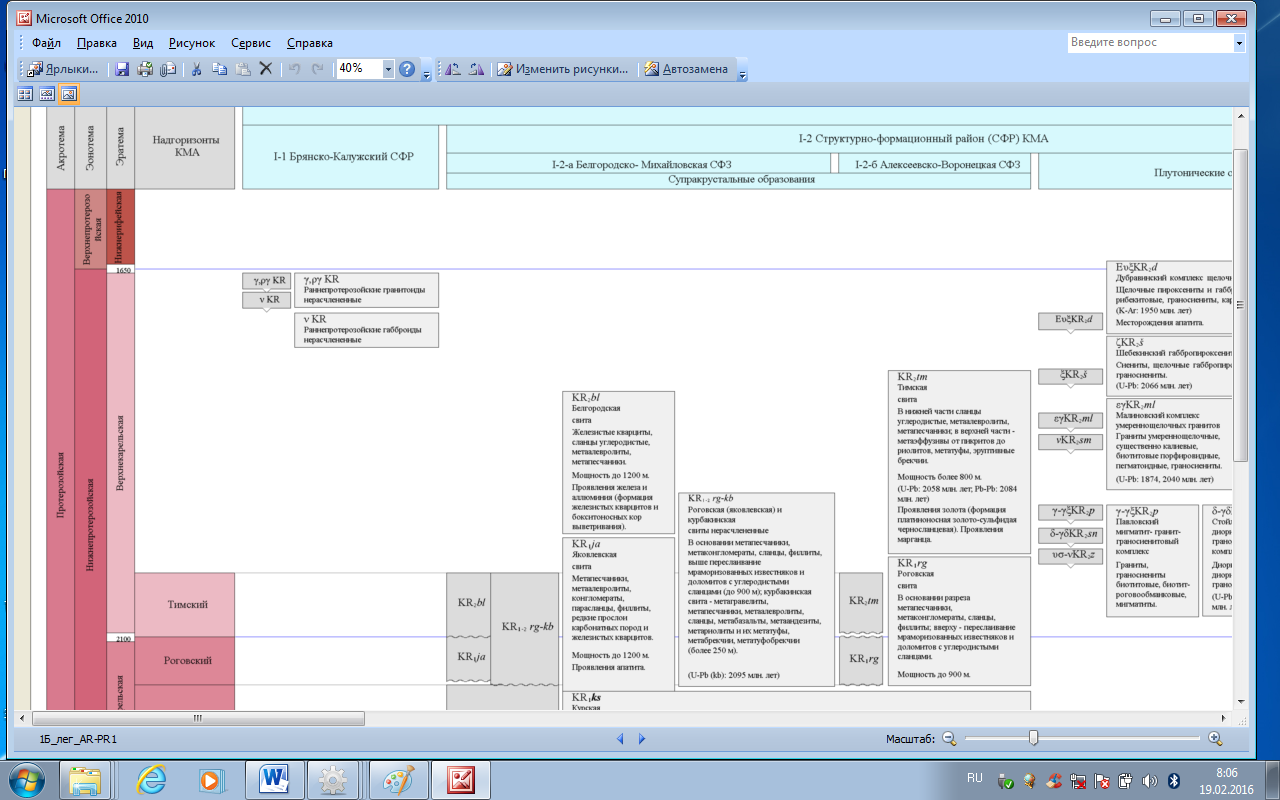Screen dimensions: 1280x800
Task: Click the RU language indicator
Action: point(975,776)
